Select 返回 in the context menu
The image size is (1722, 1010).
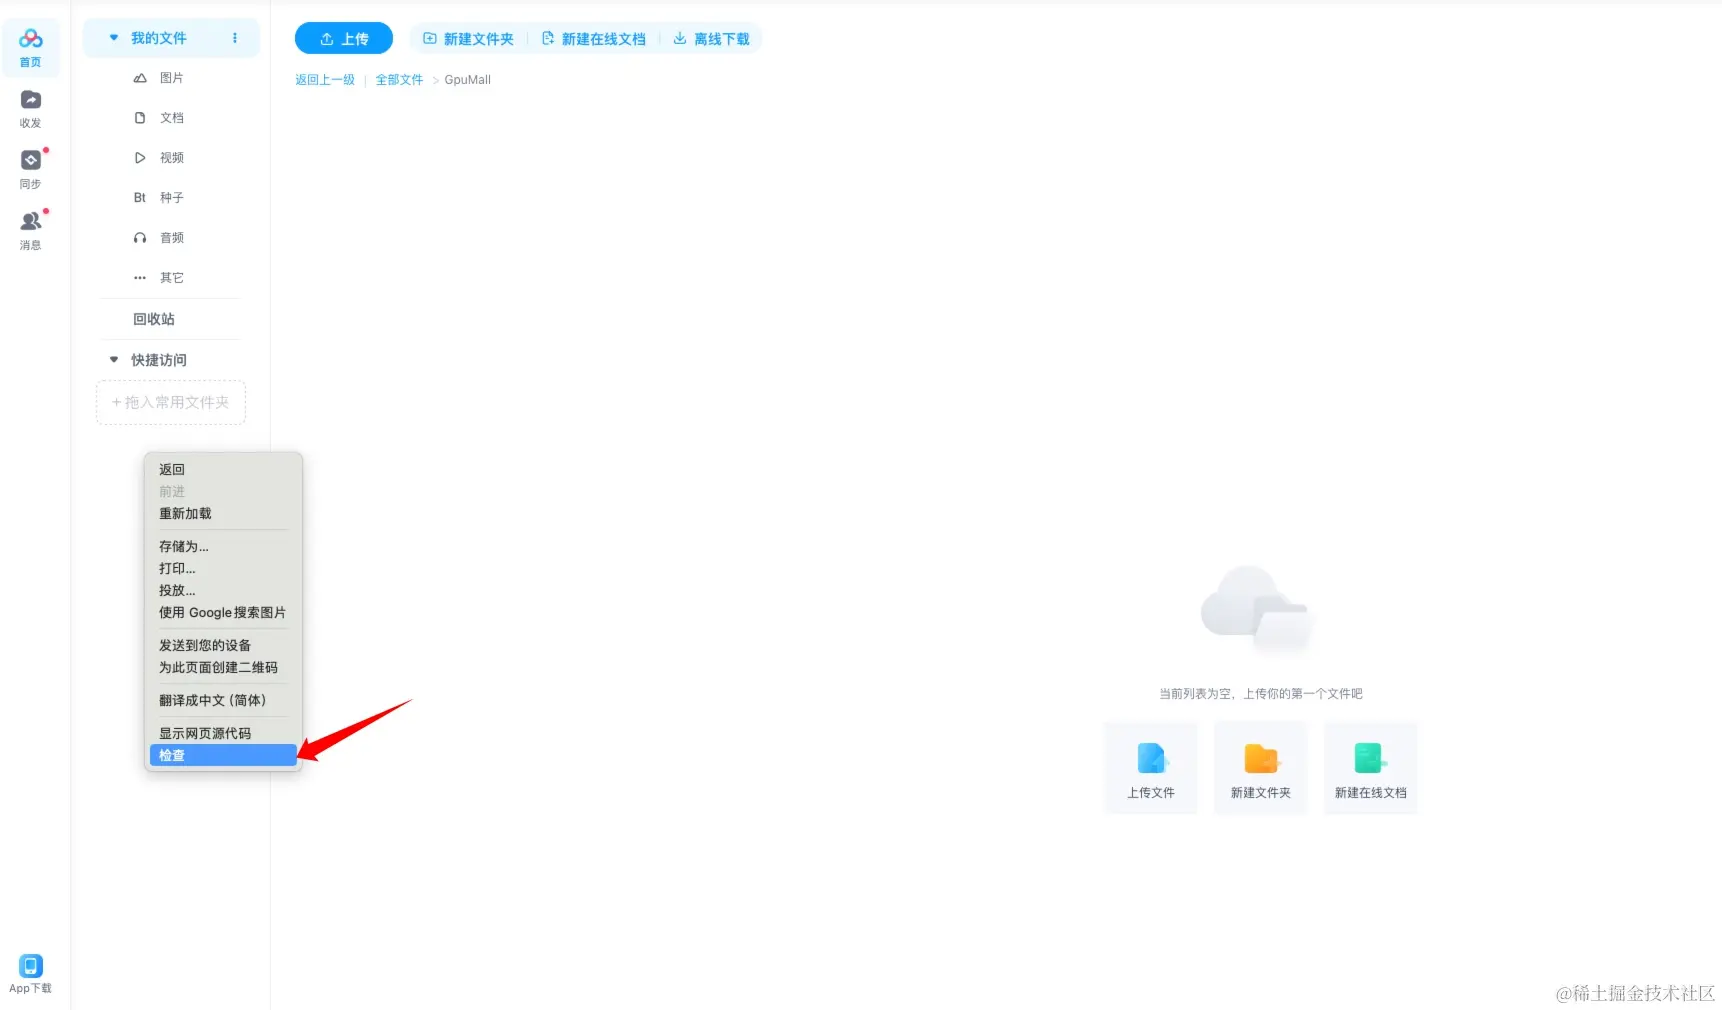[223, 469]
